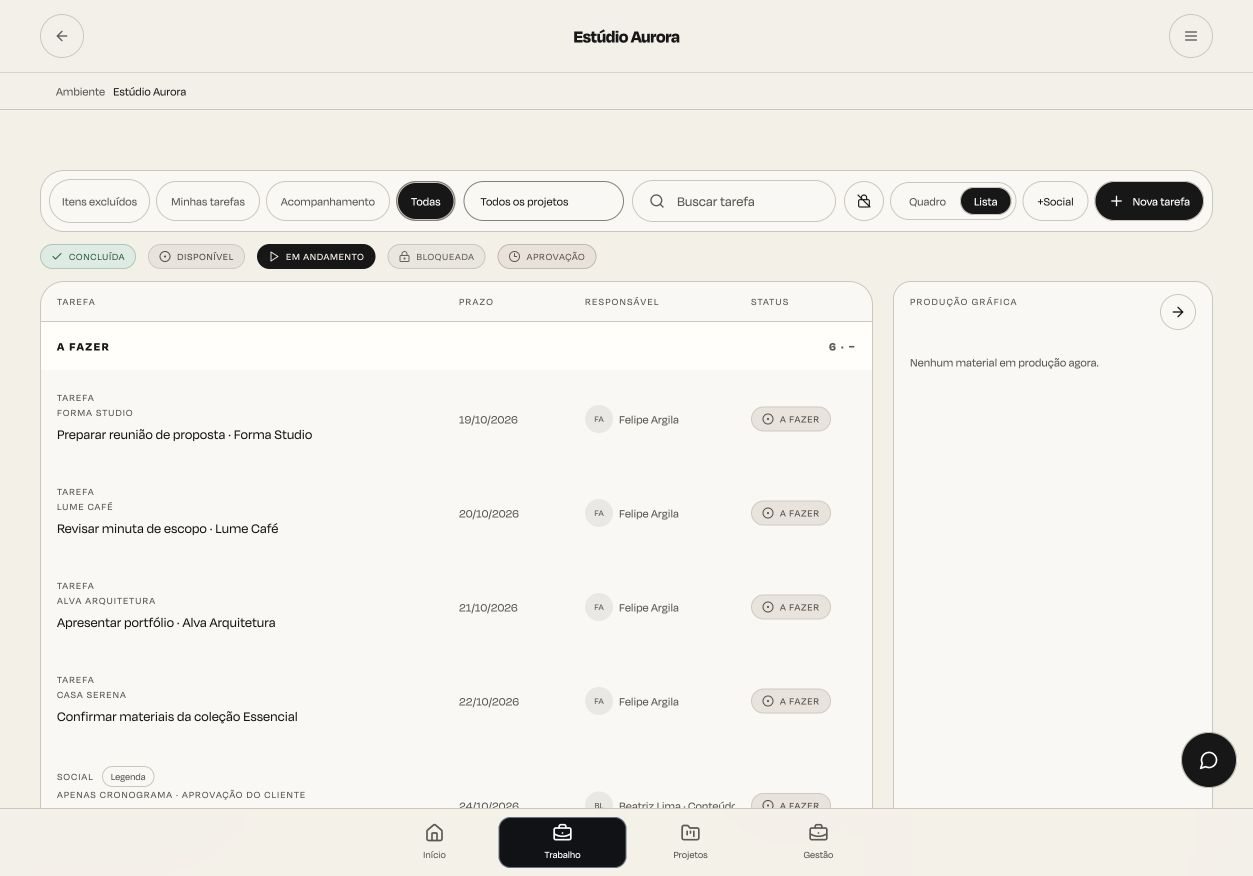Viewport: 1253px width, 876px height.
Task: Click the search magnifier icon
Action: [657, 201]
